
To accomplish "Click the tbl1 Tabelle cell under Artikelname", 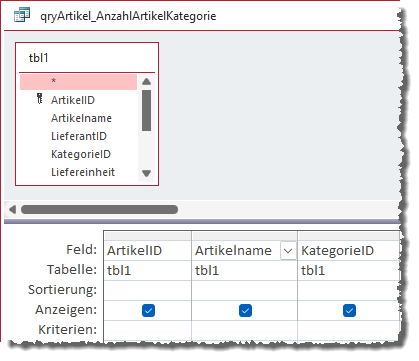I will pyautogui.click(x=244, y=270).
